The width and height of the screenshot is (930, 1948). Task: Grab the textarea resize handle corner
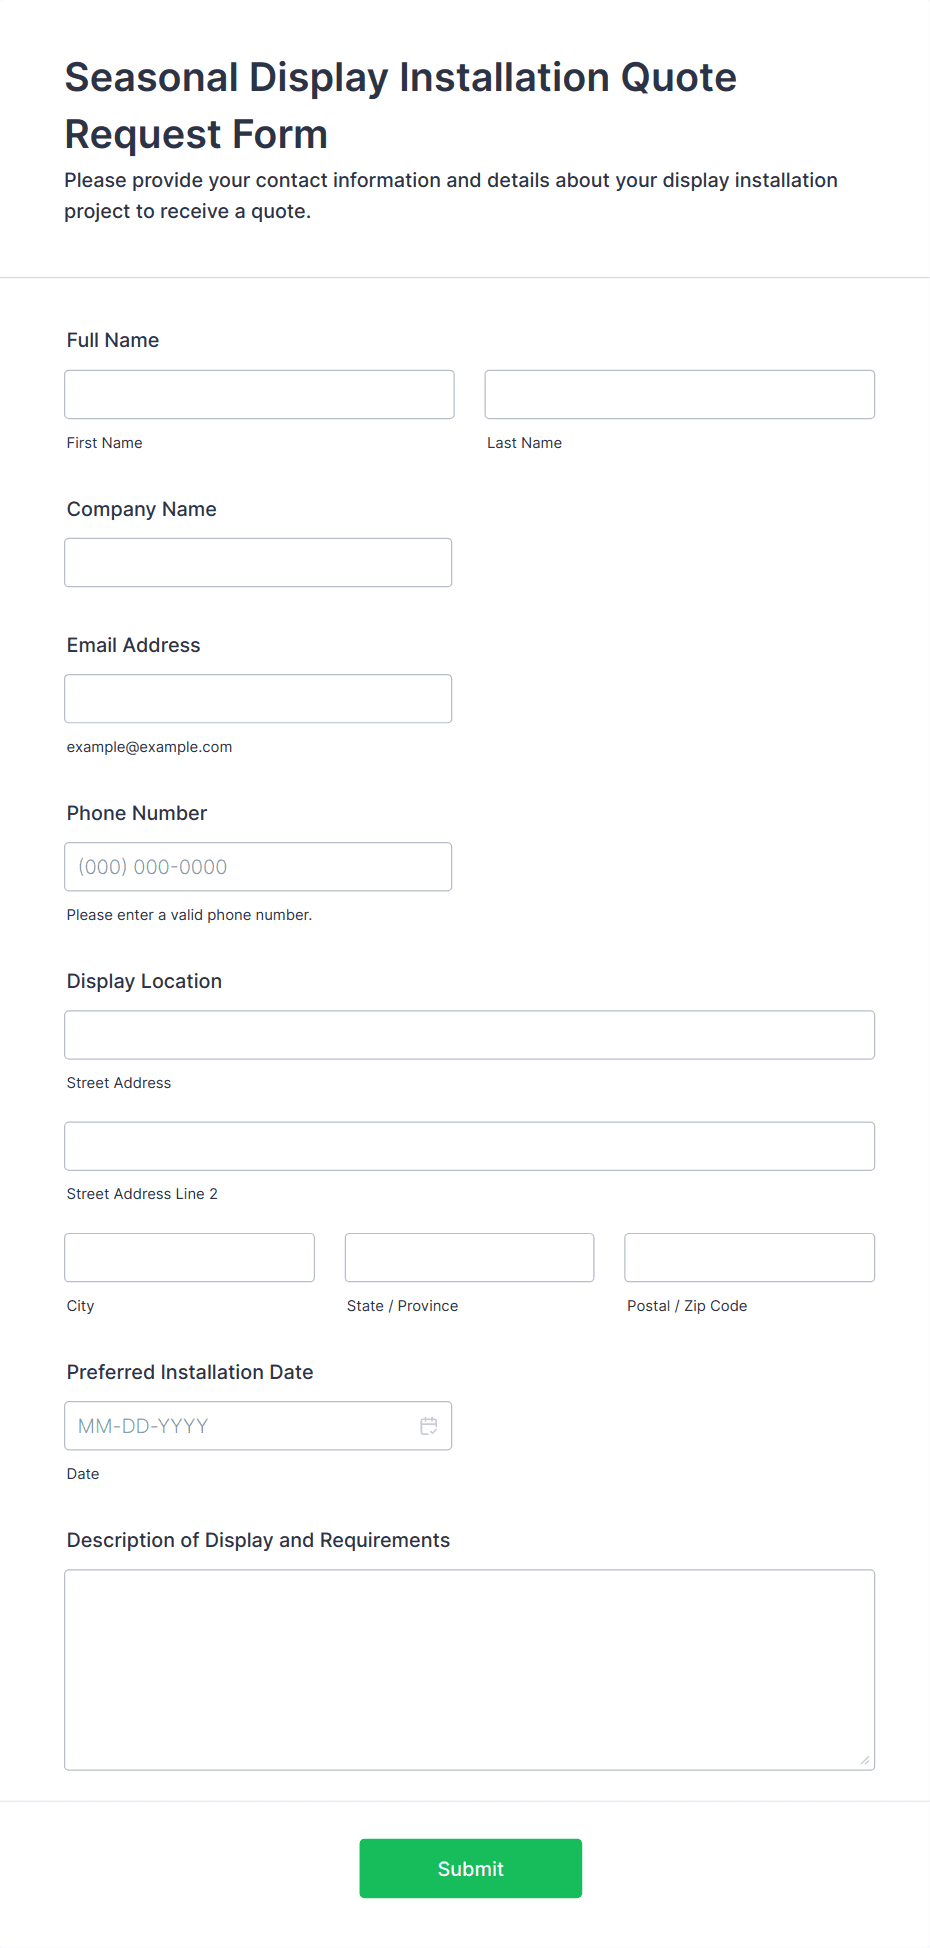coord(865,1760)
